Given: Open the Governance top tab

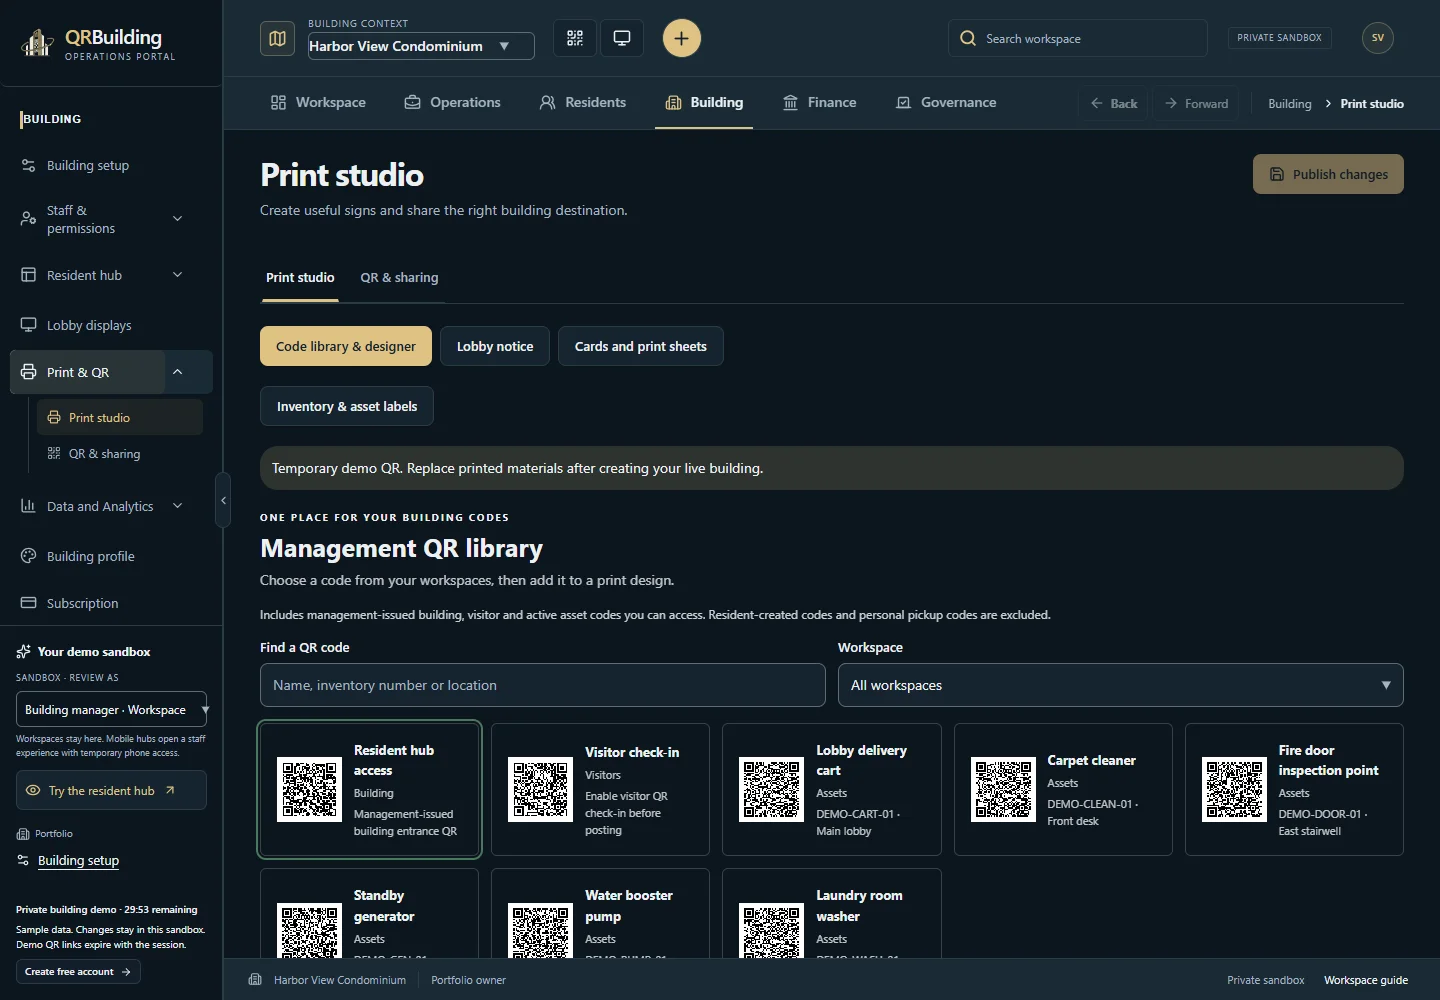Looking at the screenshot, I should click(946, 103).
